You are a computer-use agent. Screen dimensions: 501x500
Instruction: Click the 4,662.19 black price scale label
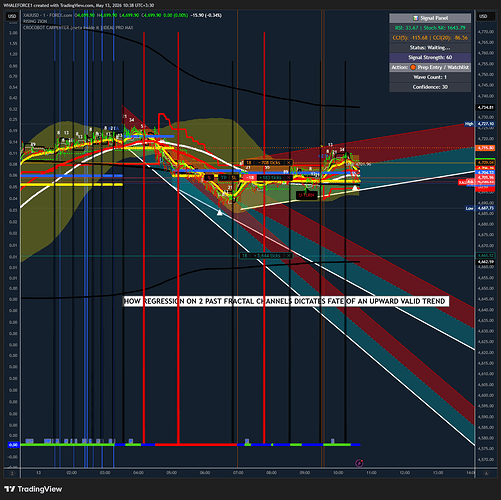[486, 262]
